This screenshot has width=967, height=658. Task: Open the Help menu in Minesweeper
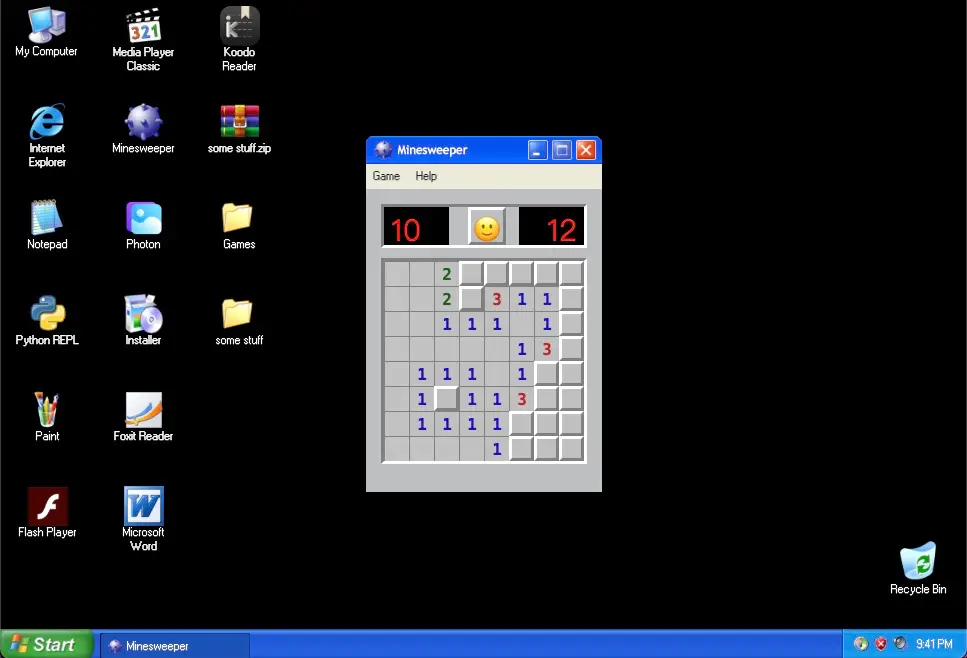pyautogui.click(x=426, y=176)
